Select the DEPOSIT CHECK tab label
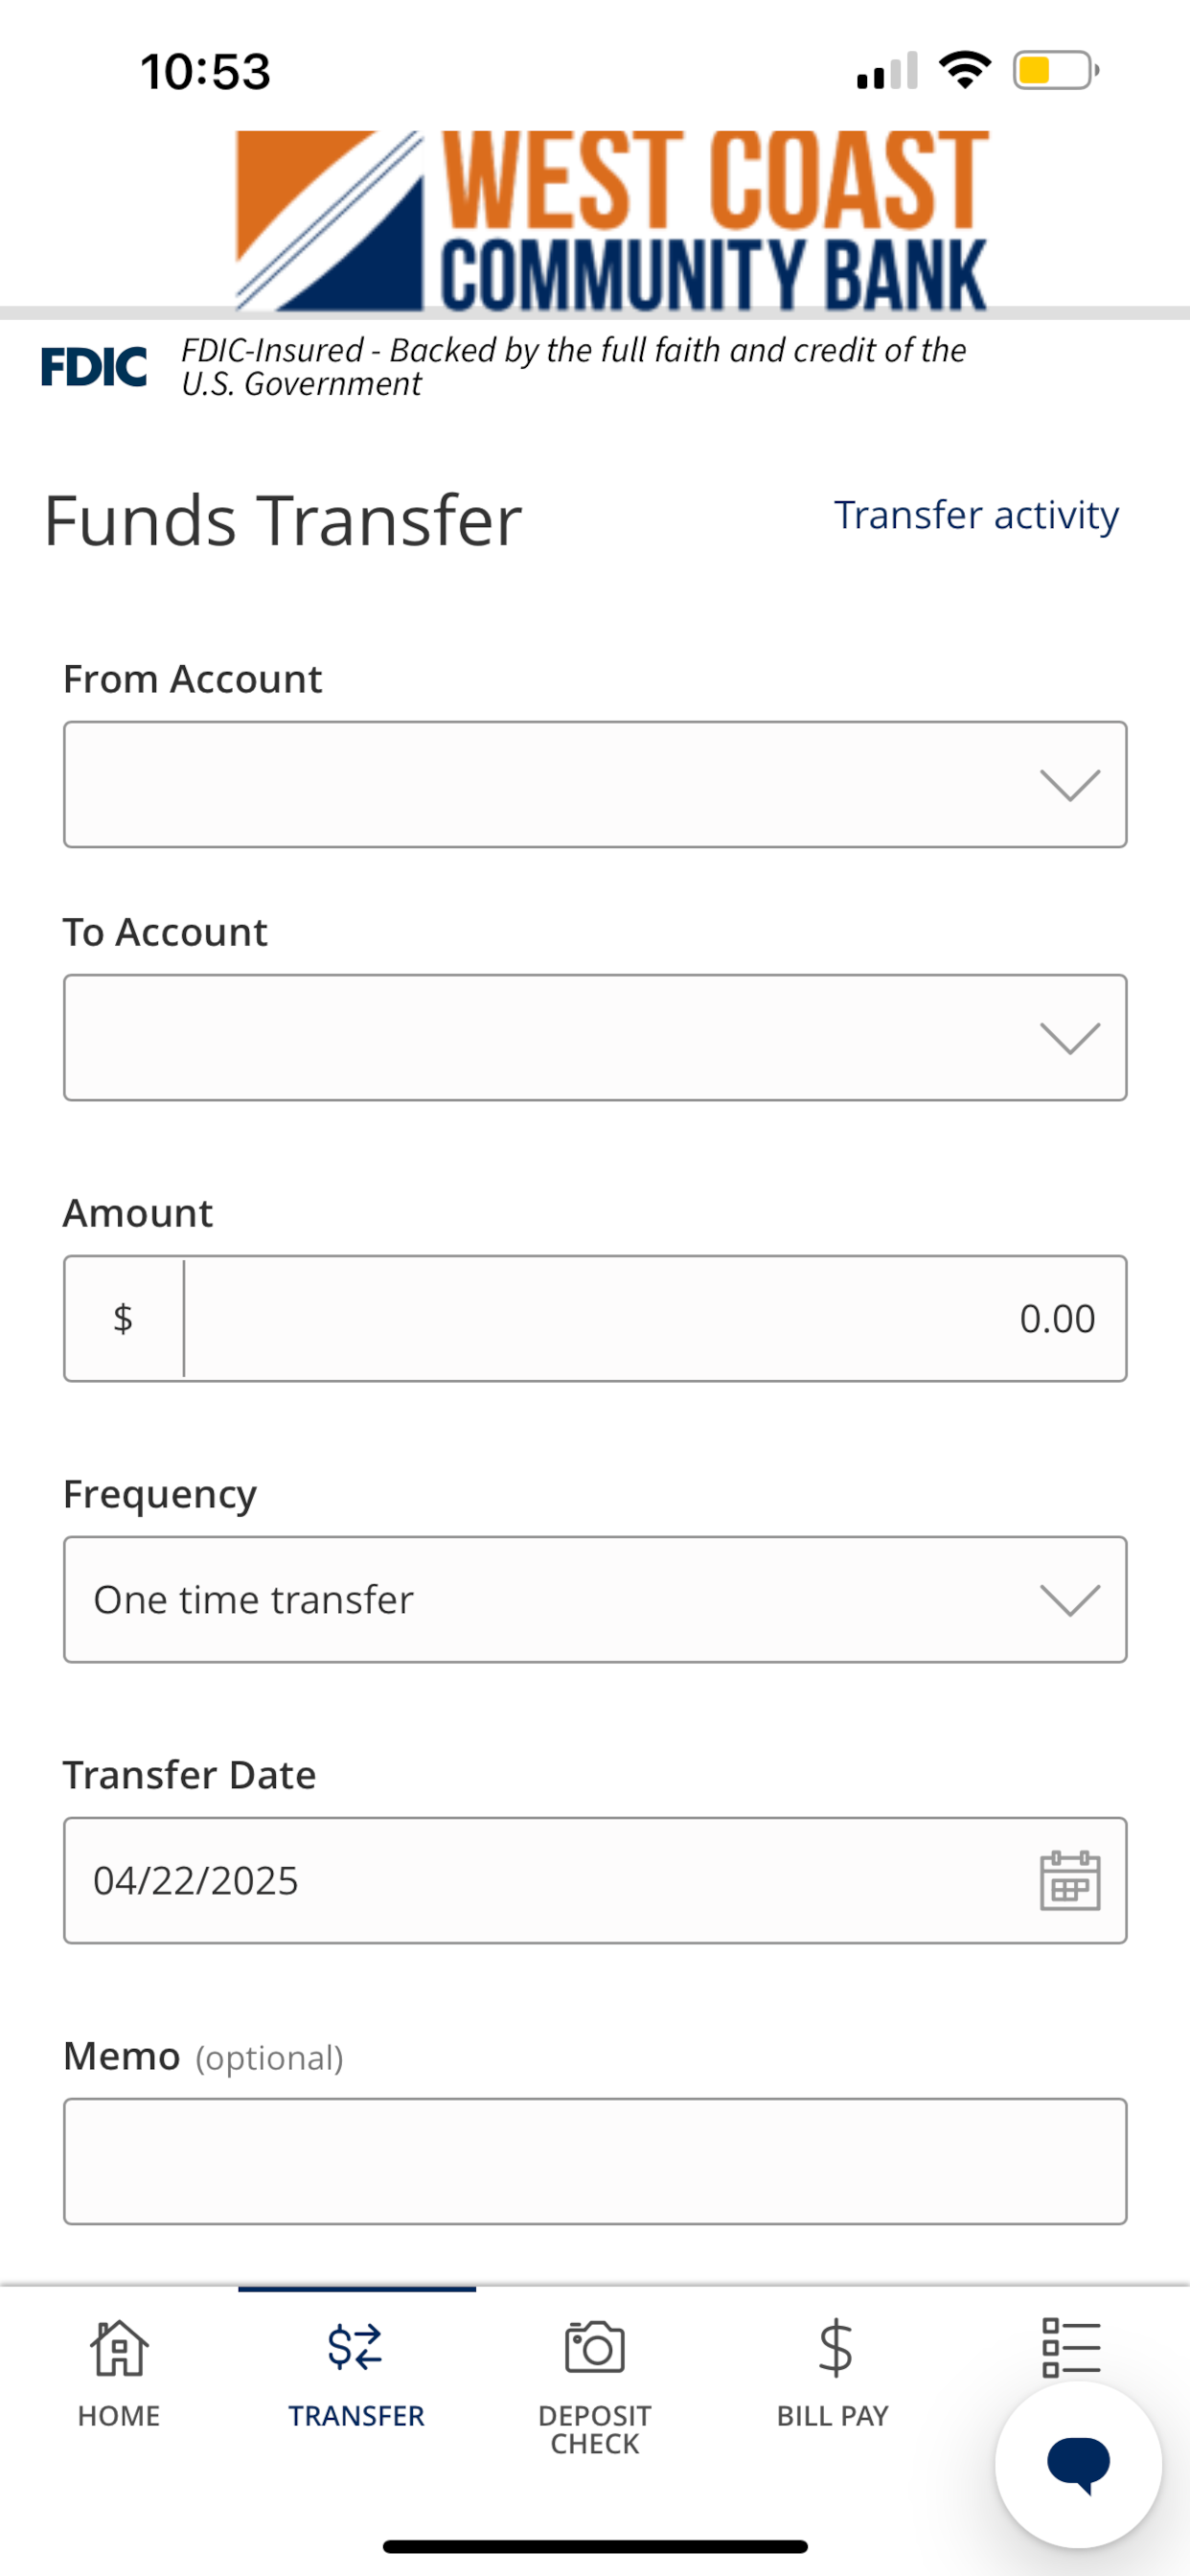This screenshot has height=2576, width=1190. click(x=595, y=2430)
